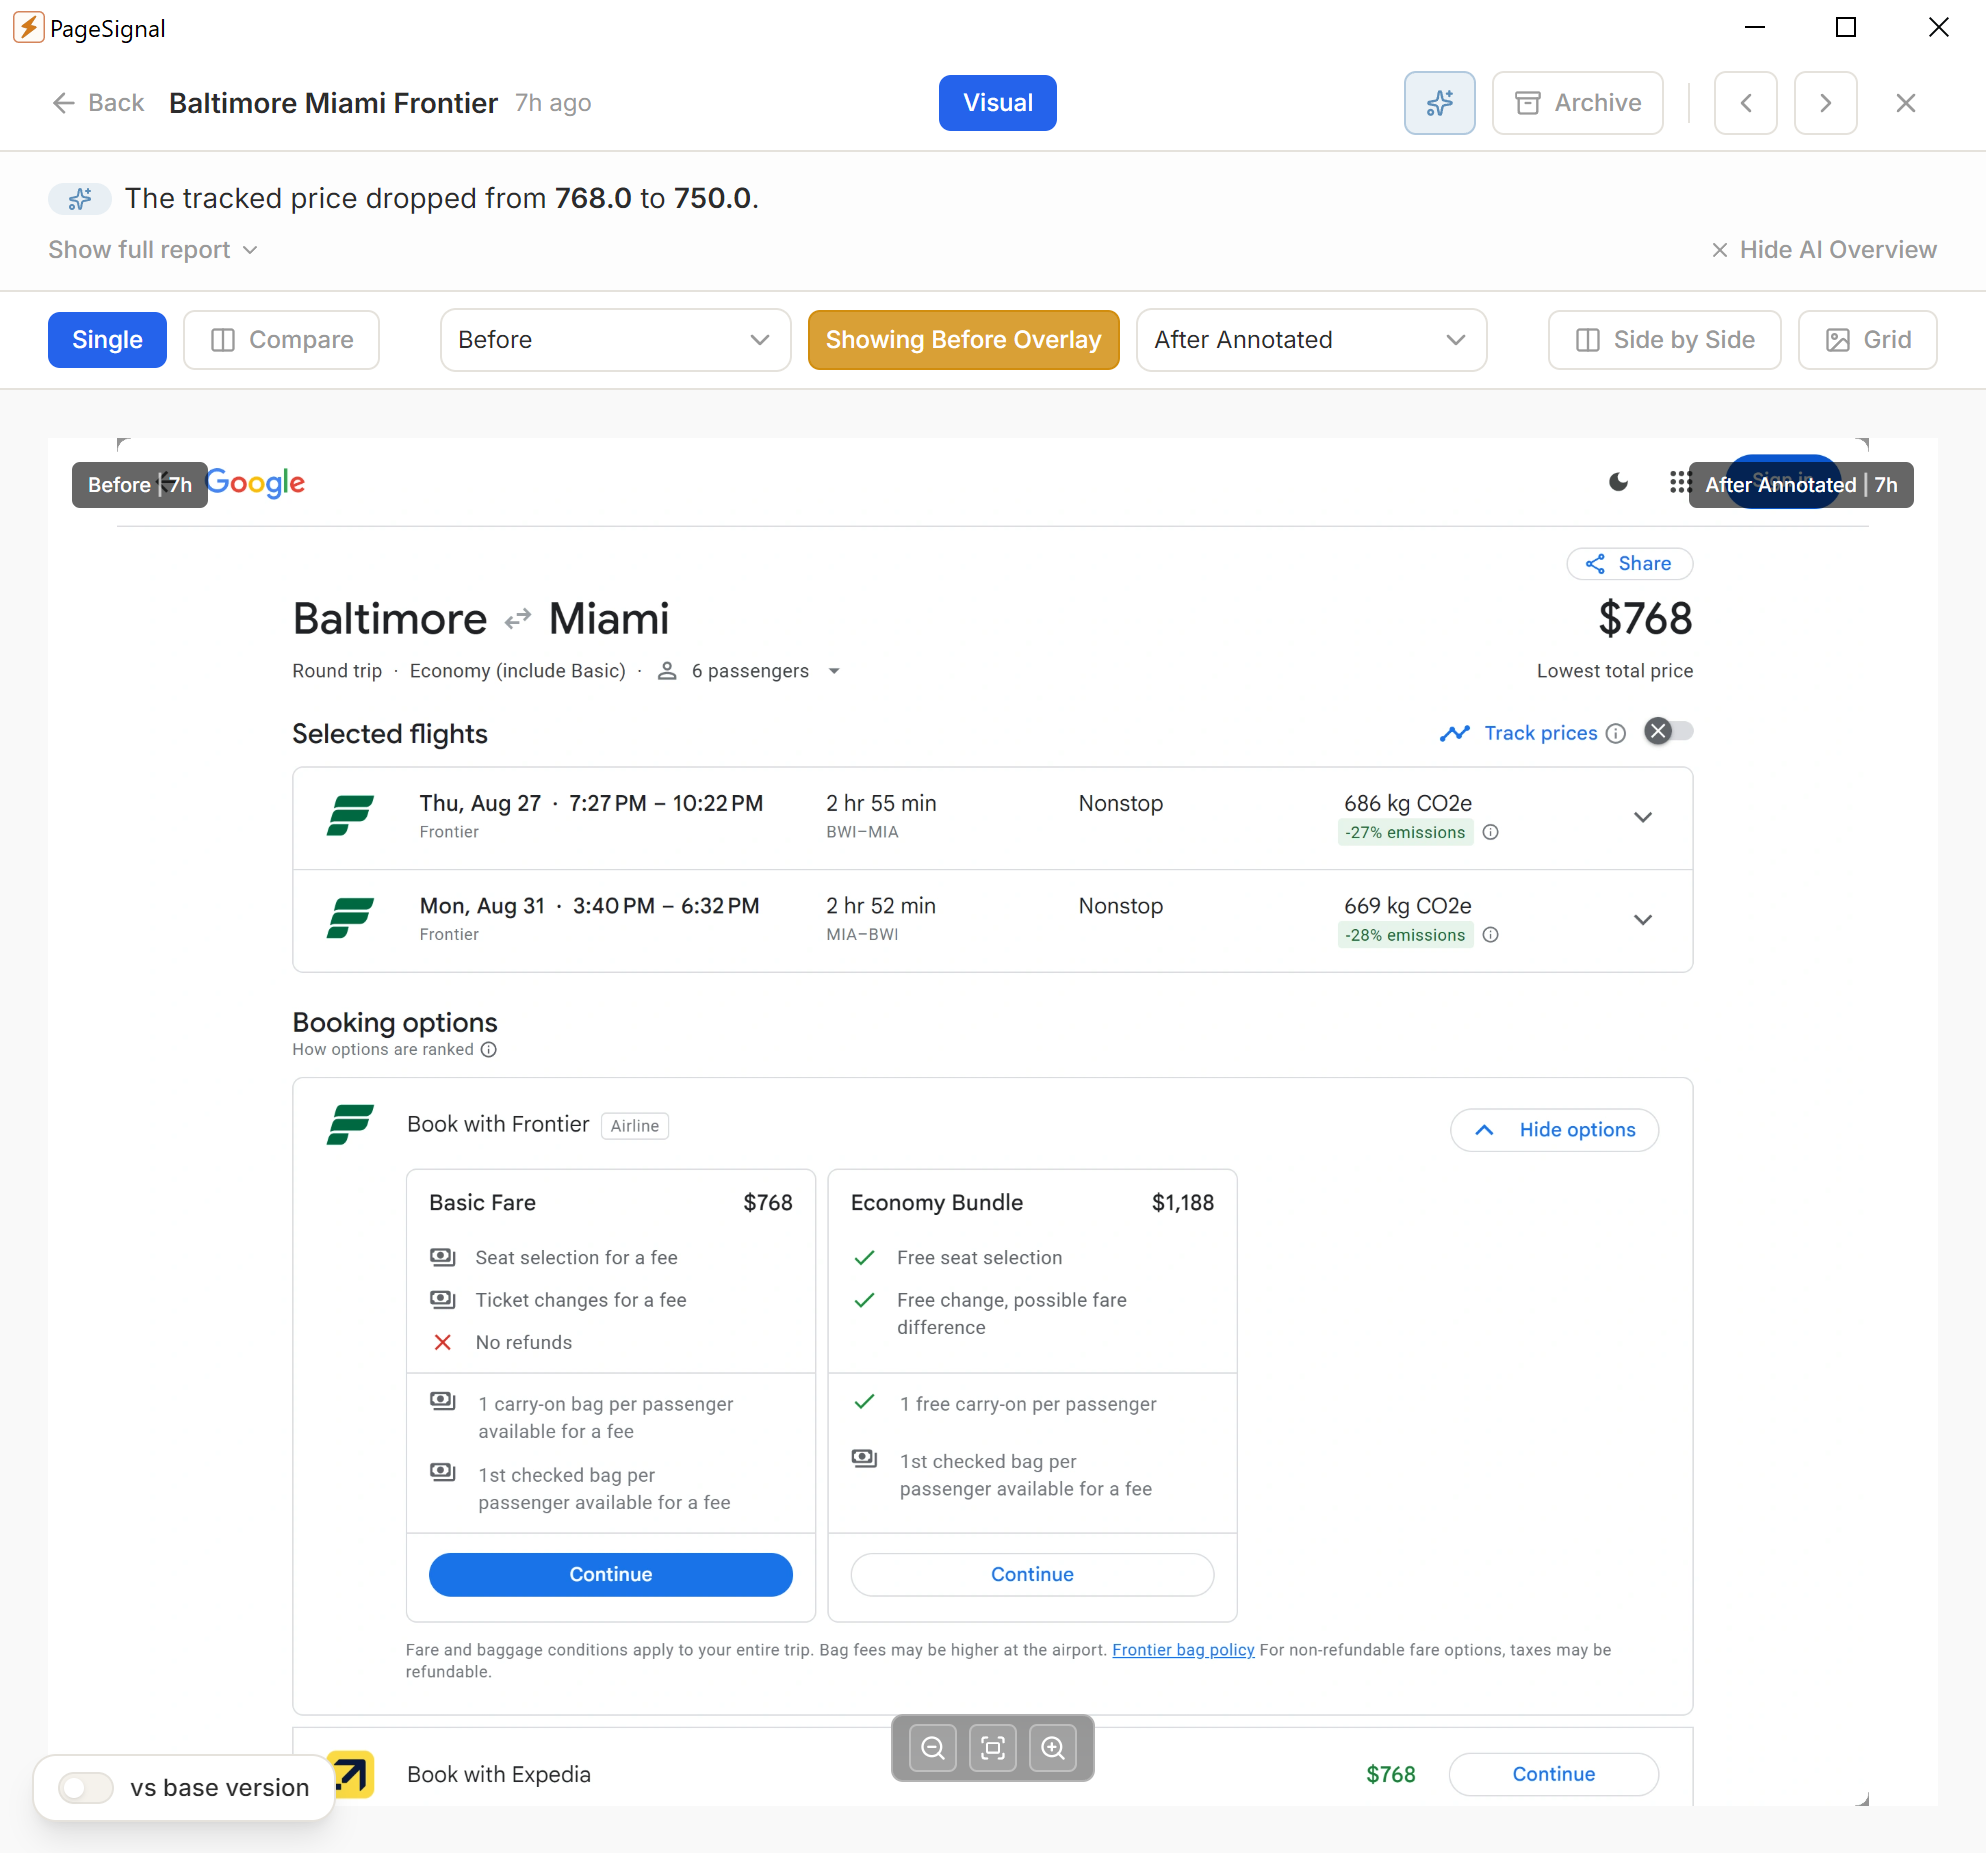Zoom out the snapshot view
This screenshot has height=1853, width=1986.
tap(932, 1748)
